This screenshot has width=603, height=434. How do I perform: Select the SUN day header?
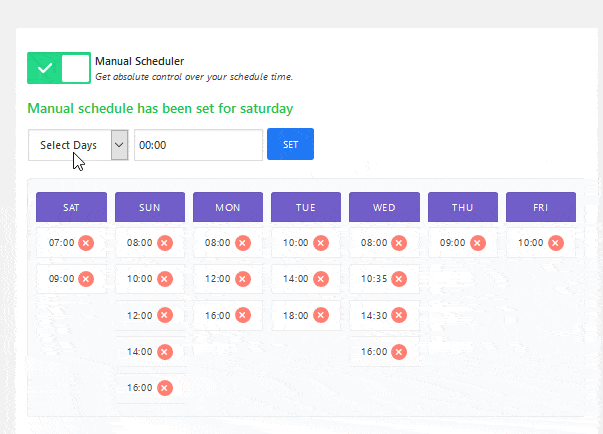[150, 207]
